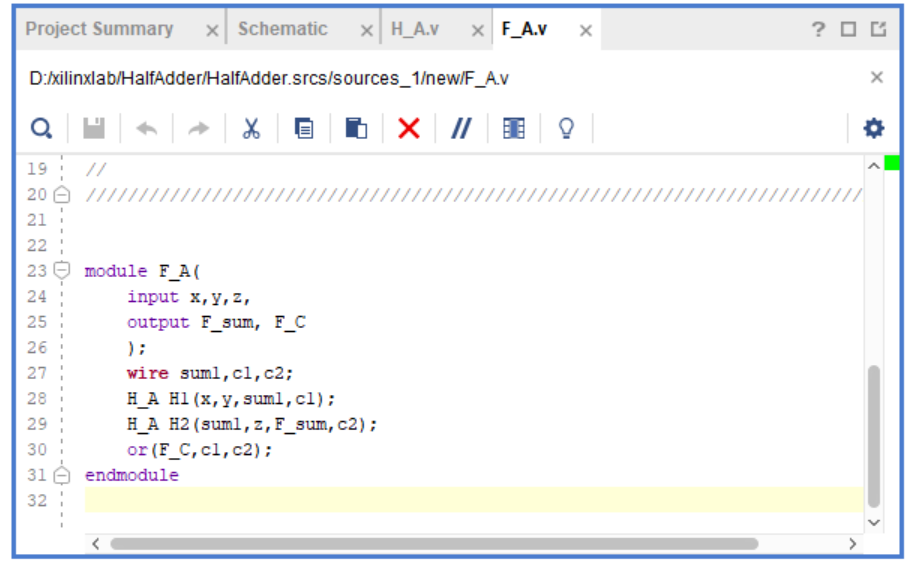Screen dimensions: 918x569
Task: Click the red X Delete icon
Action: (409, 129)
